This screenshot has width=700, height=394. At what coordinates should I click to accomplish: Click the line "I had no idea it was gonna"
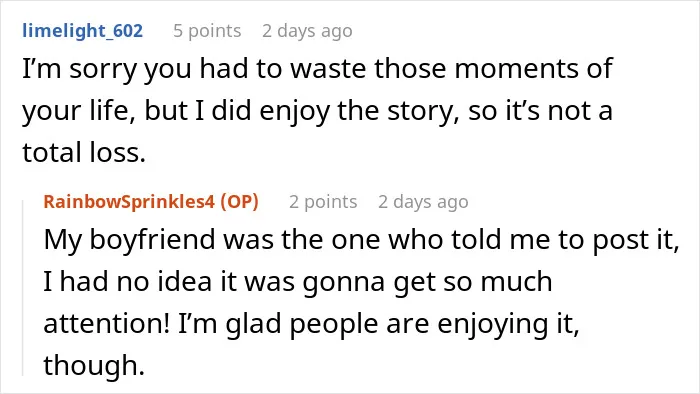click(x=298, y=282)
